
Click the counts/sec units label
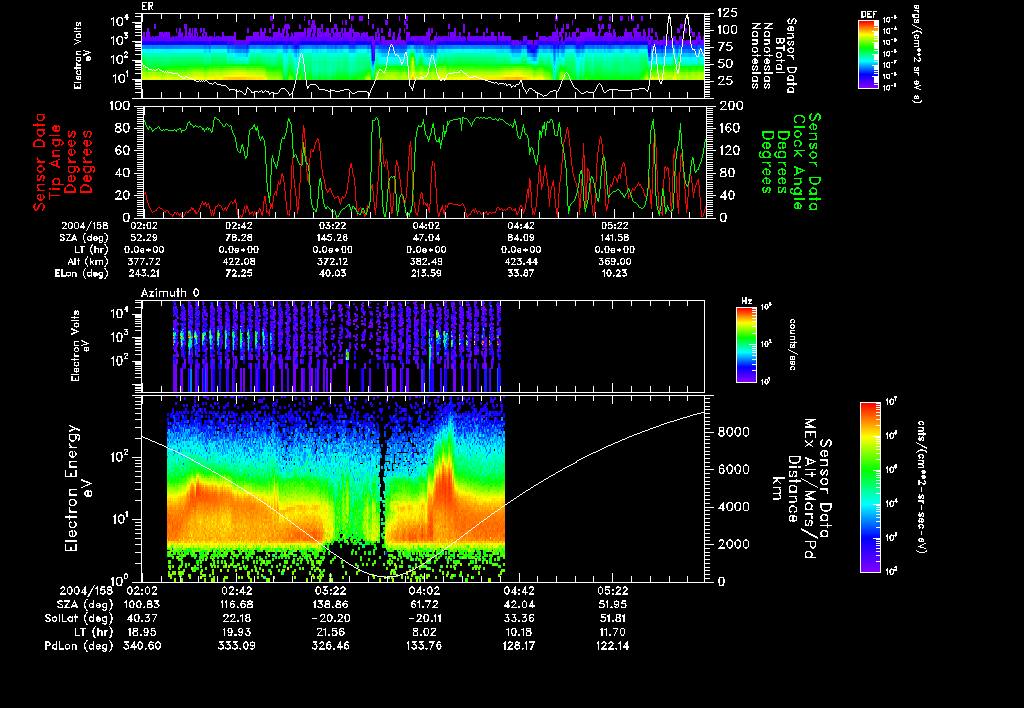[792, 345]
